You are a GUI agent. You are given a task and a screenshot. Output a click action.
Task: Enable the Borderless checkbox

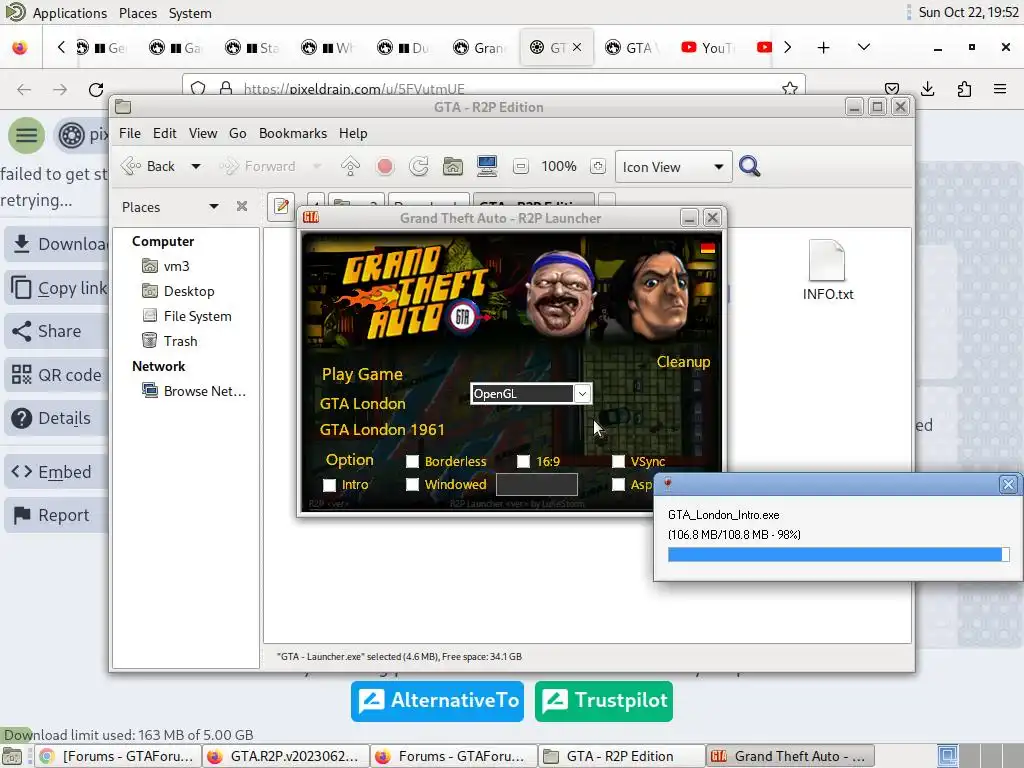pos(412,461)
